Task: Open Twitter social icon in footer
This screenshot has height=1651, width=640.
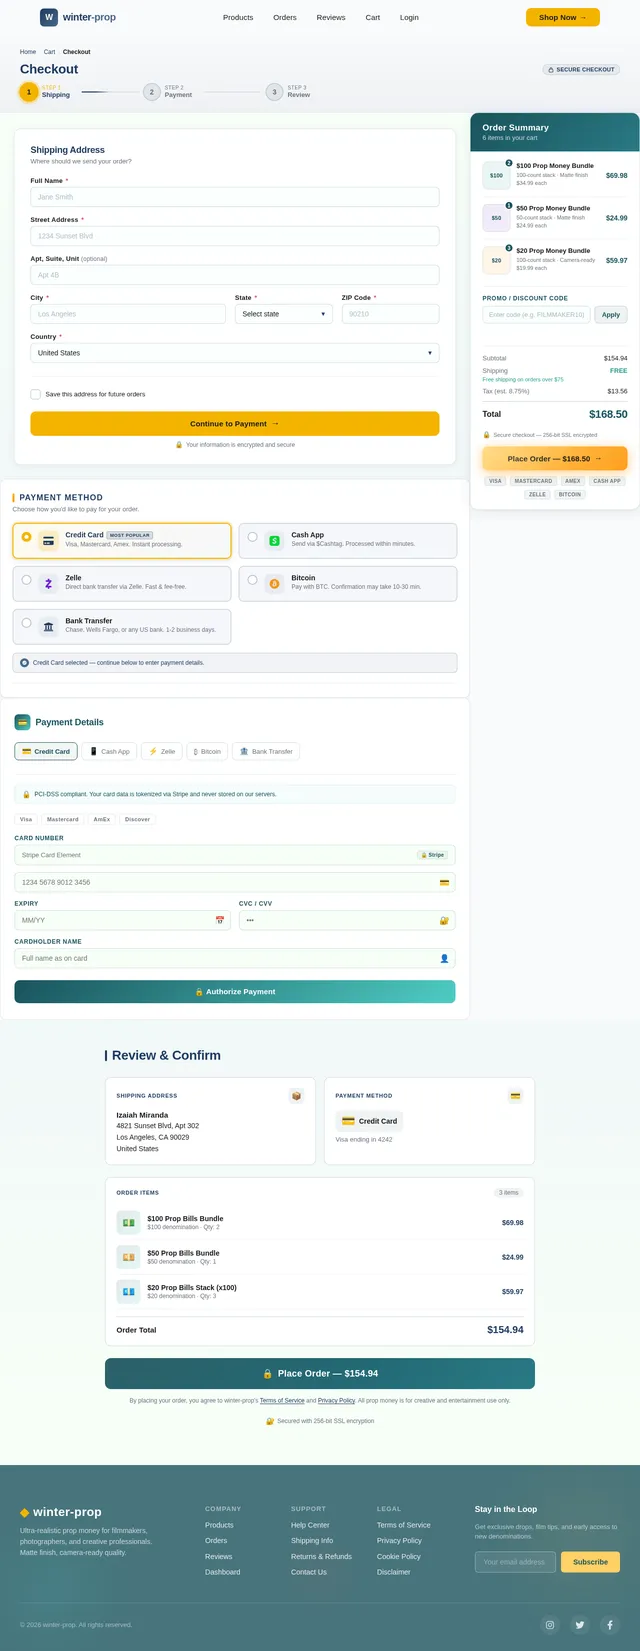Action: tap(579, 1625)
